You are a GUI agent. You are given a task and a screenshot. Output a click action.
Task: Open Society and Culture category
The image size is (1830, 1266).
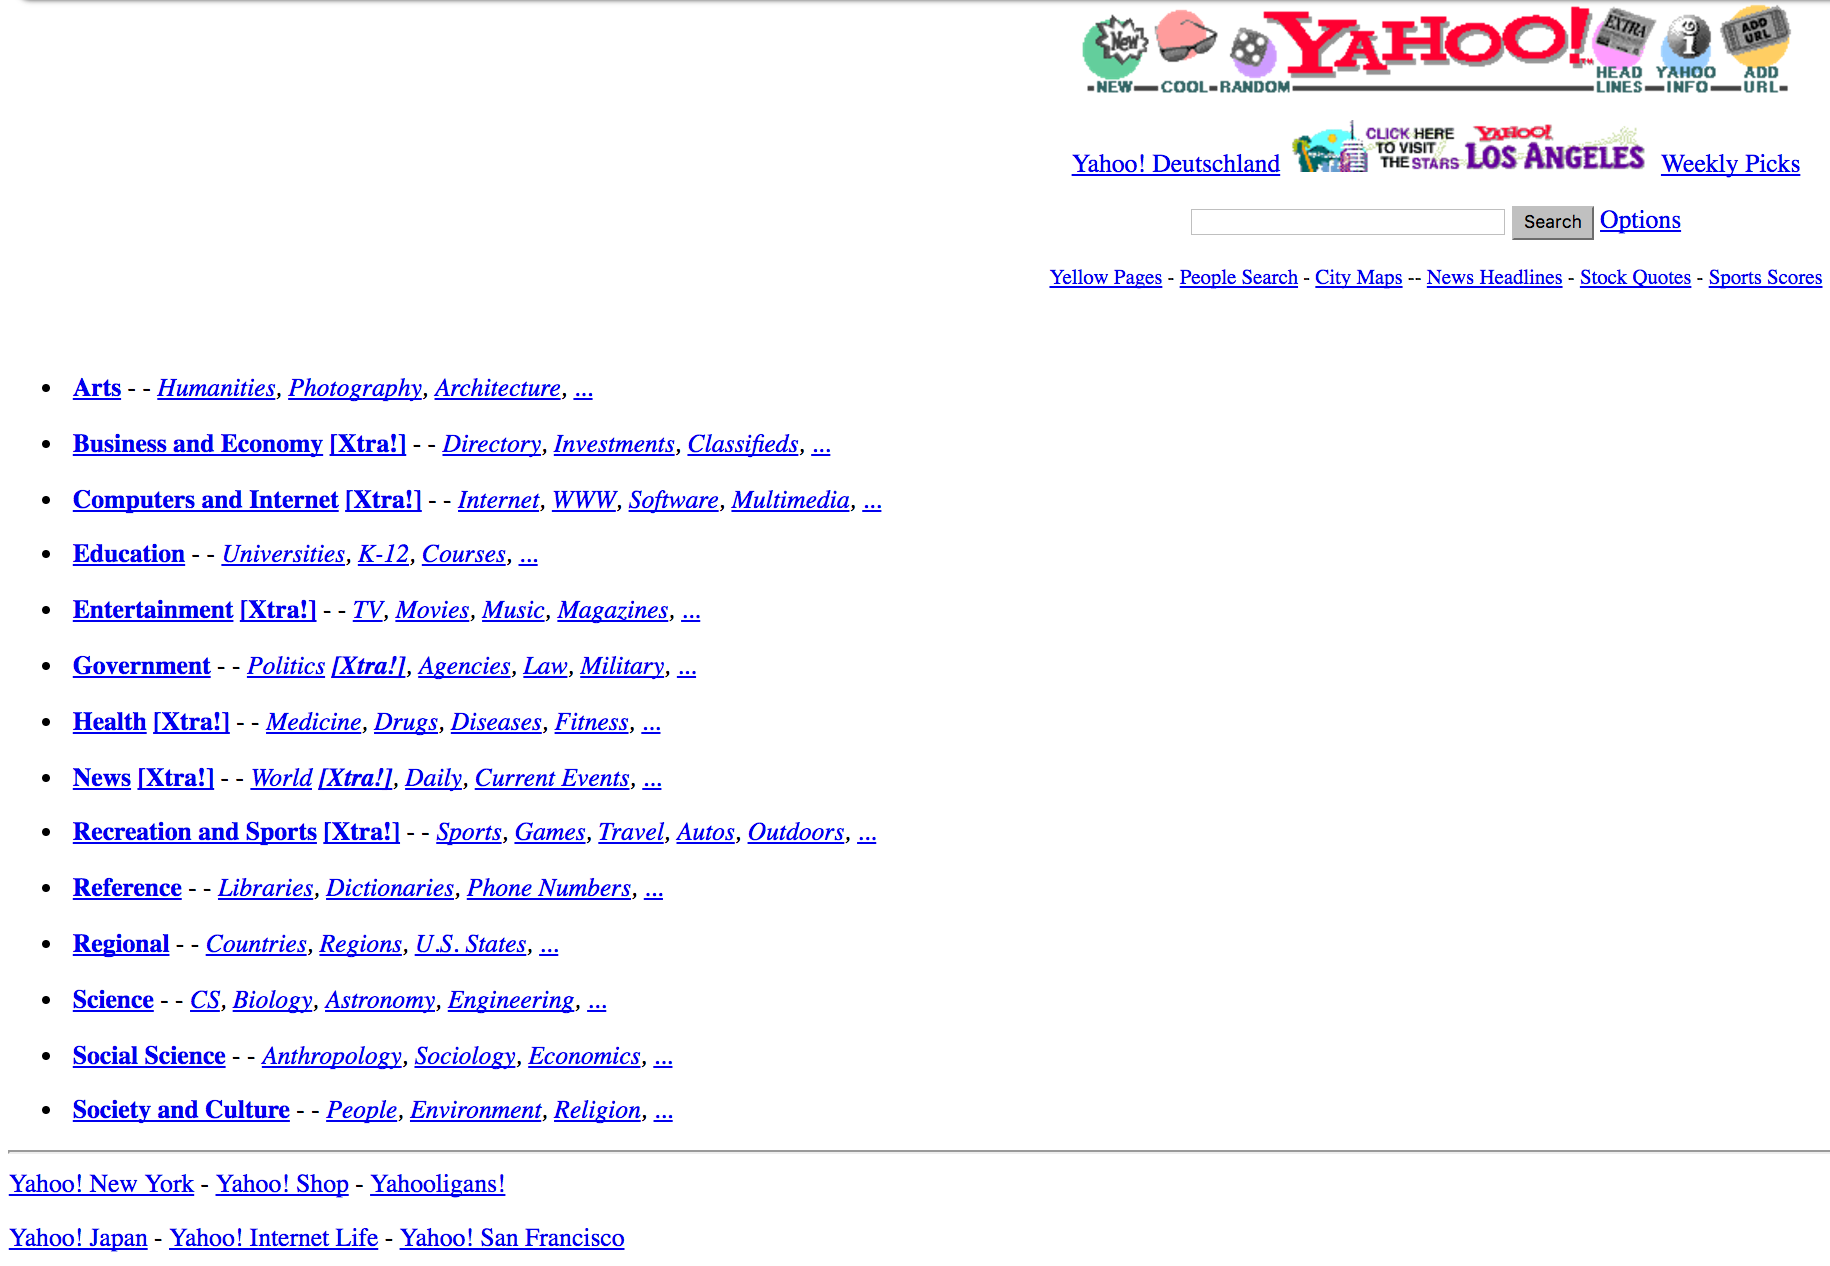(181, 1110)
